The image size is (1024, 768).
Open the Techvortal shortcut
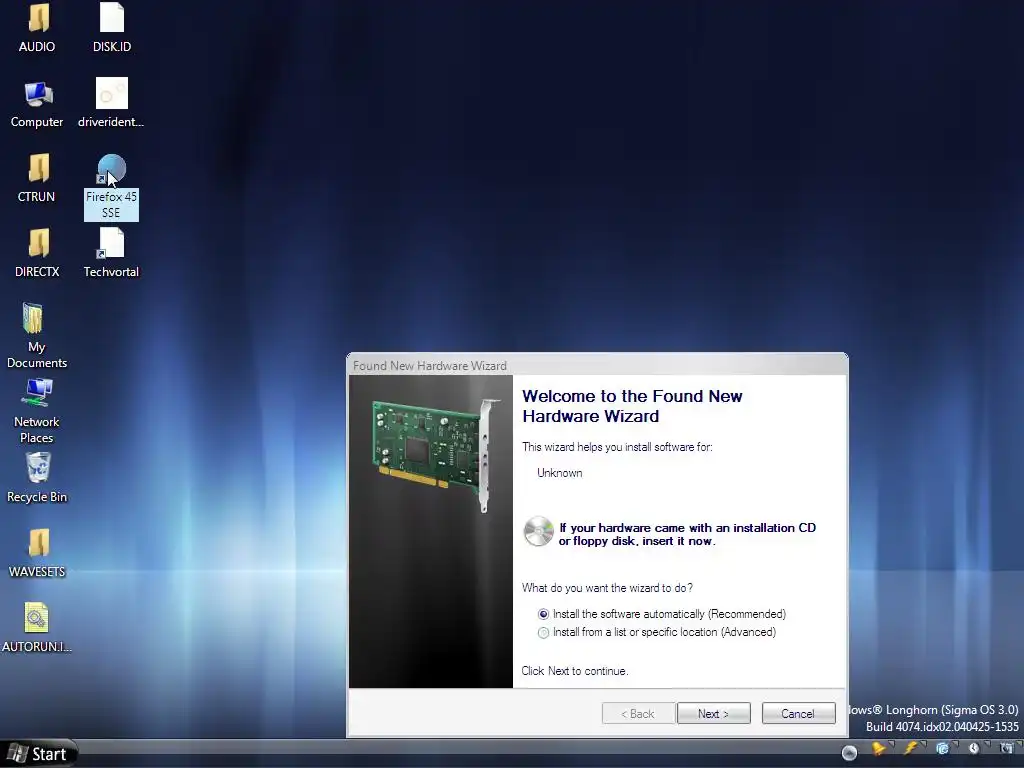pos(111,243)
